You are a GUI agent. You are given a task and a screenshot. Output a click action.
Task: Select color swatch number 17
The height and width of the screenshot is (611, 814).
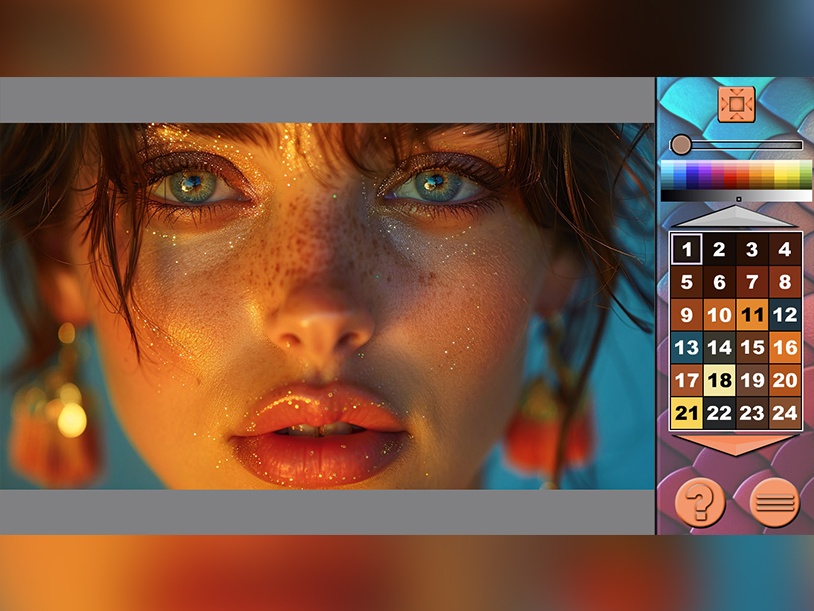(686, 380)
